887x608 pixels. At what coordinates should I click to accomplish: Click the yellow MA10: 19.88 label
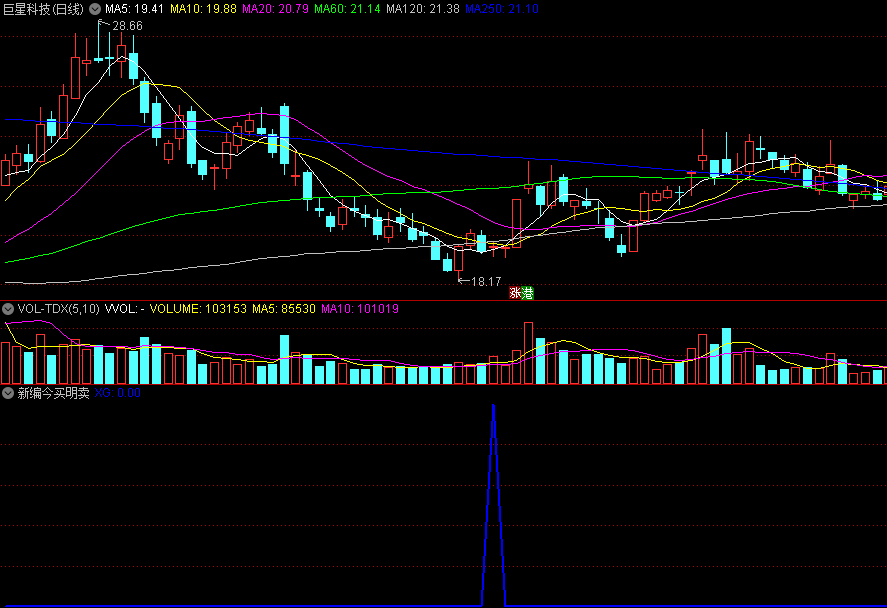(203, 9)
